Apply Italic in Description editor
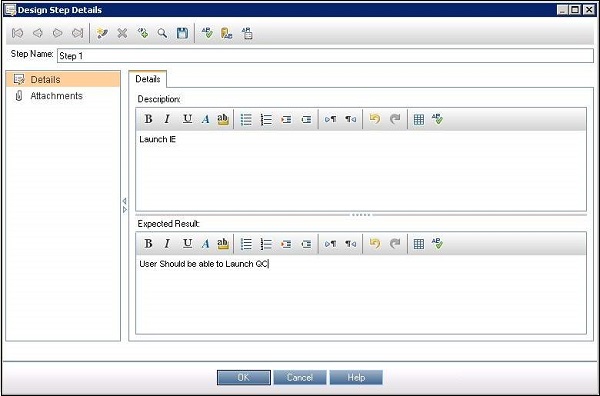Screen dimensions: 600x396 click(x=167, y=119)
